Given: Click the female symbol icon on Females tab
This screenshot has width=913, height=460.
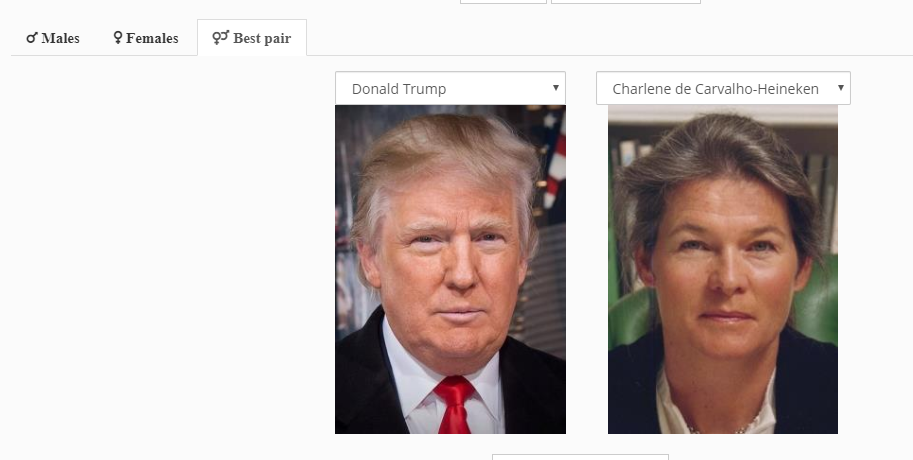Looking at the screenshot, I should click(118, 38).
